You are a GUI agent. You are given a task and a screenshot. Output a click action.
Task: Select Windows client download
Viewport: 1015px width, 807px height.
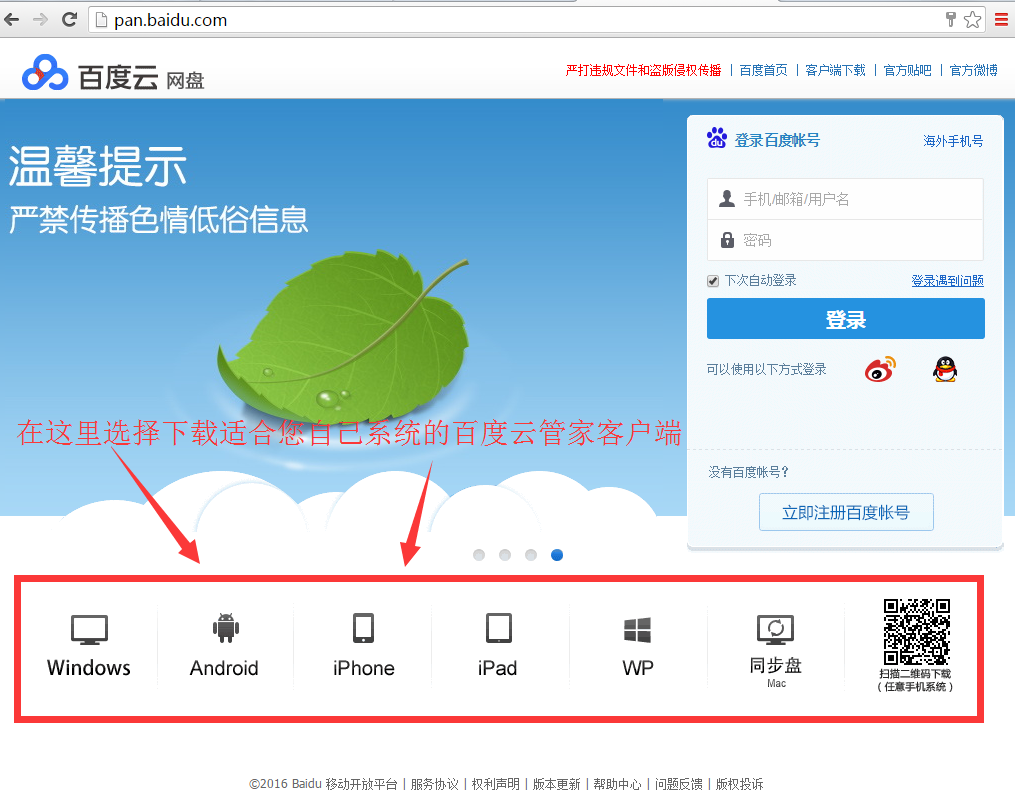pos(89,646)
